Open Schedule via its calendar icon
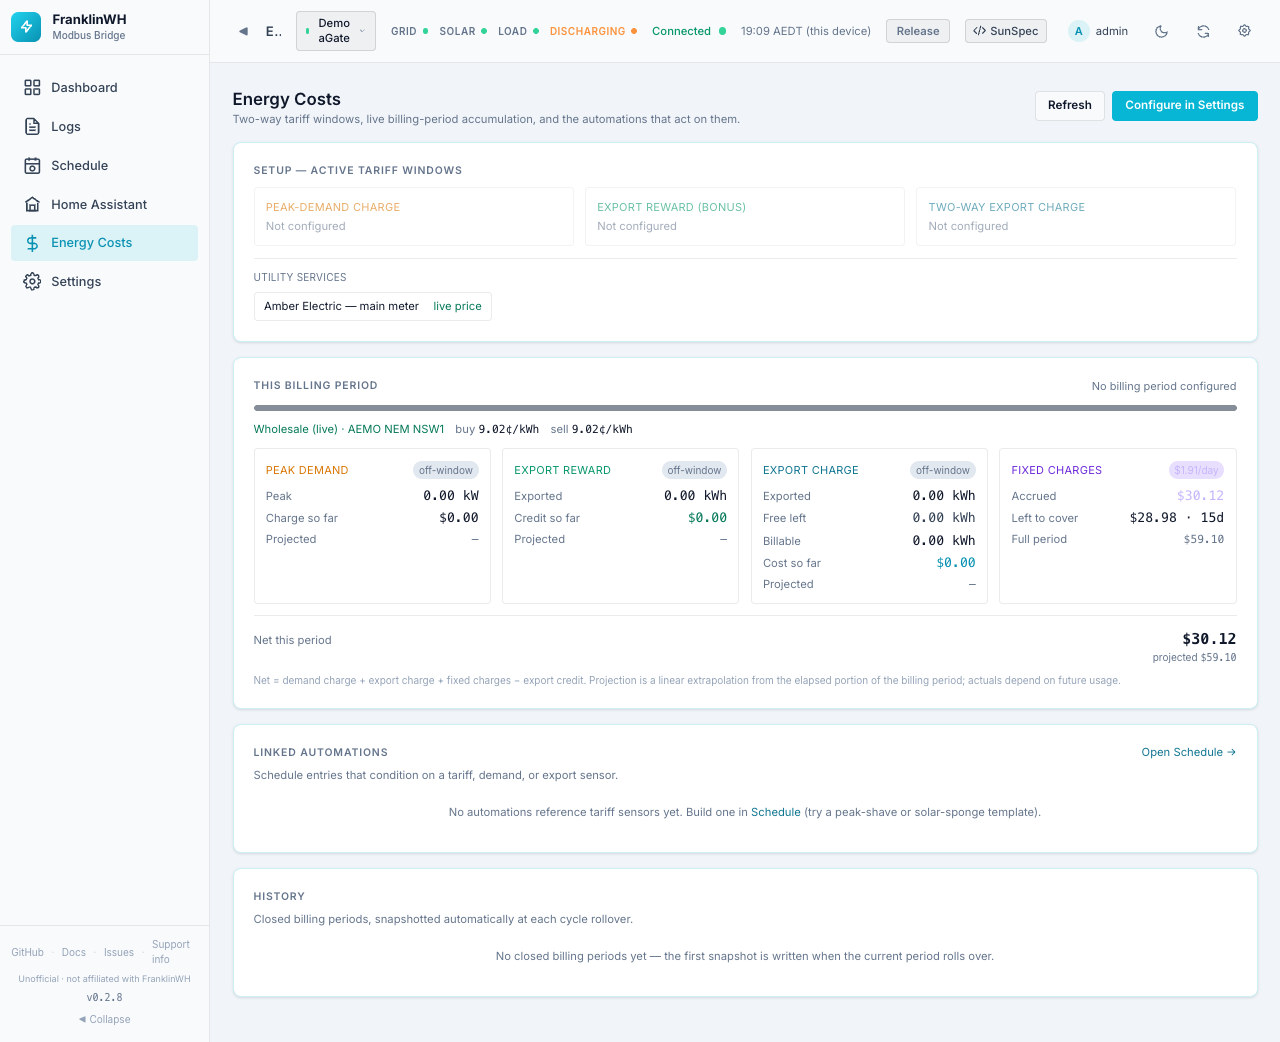Screen dimensions: 1280x1042 (x=32, y=166)
